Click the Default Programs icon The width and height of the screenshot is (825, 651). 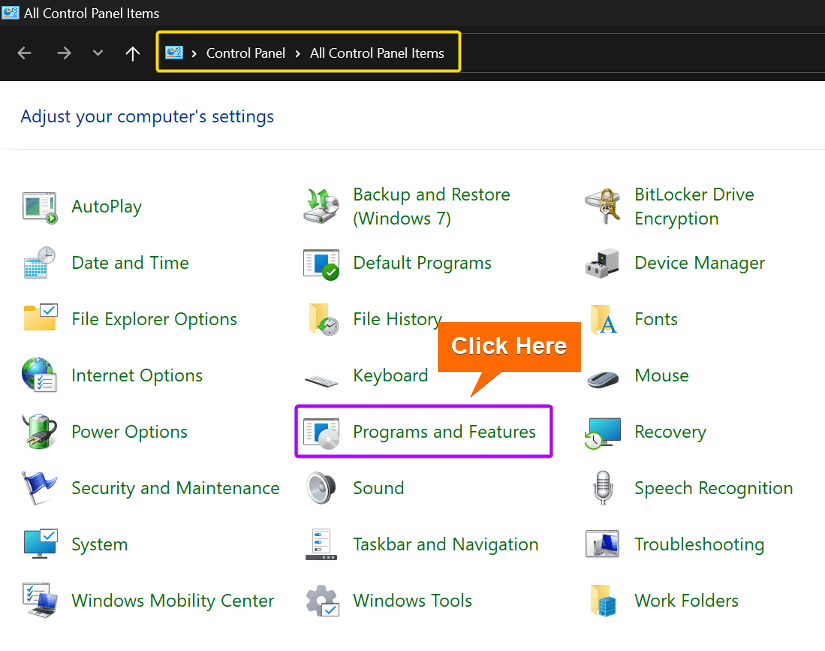321,264
